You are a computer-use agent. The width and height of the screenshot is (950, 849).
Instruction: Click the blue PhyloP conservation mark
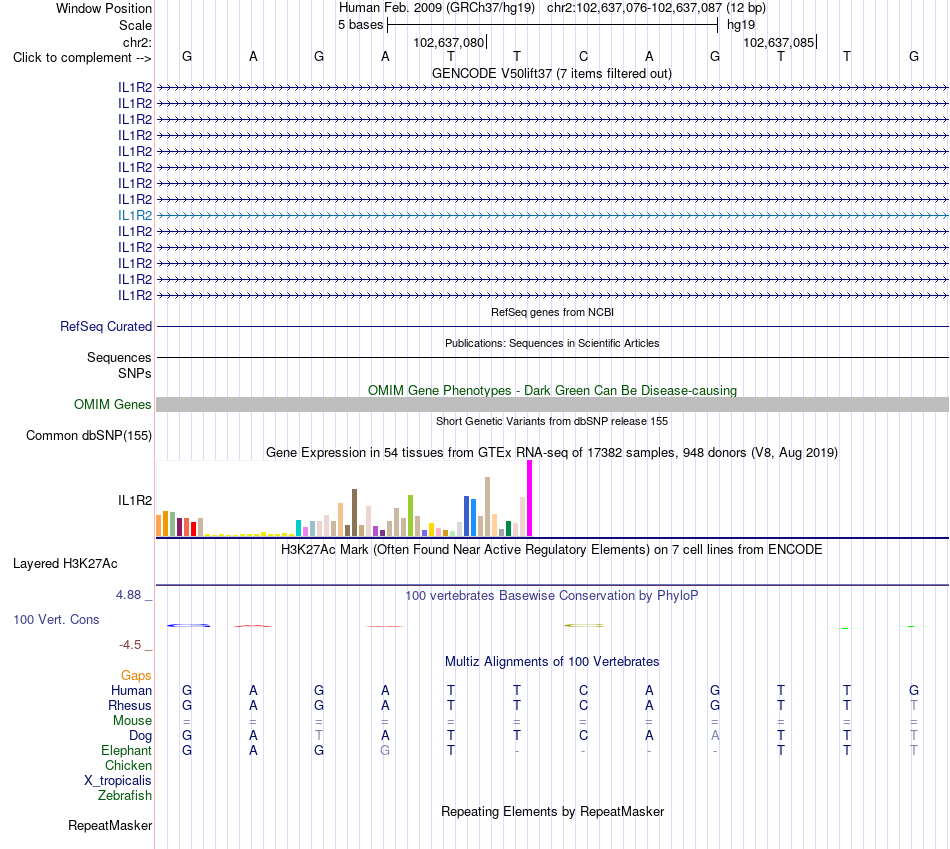point(188,625)
